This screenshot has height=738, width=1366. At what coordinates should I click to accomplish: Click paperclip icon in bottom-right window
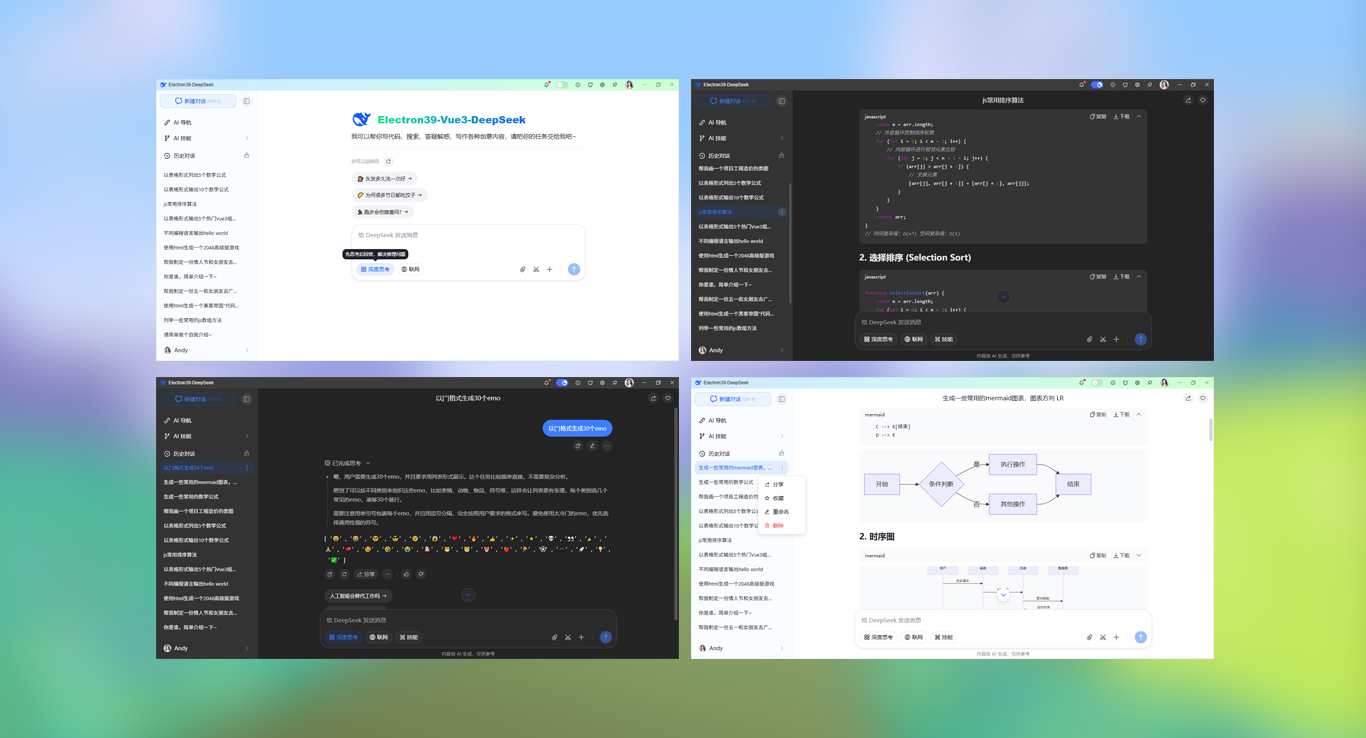[x=1090, y=637]
